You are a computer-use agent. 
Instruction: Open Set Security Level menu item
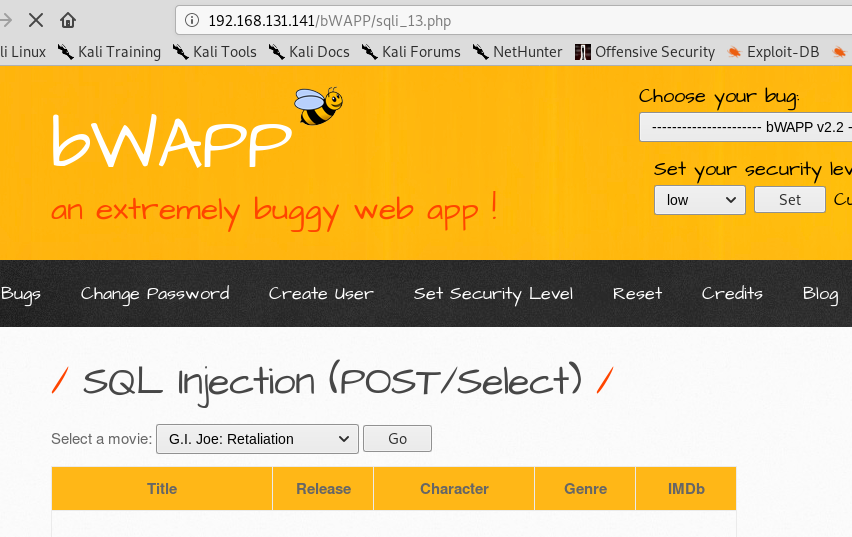coord(493,294)
